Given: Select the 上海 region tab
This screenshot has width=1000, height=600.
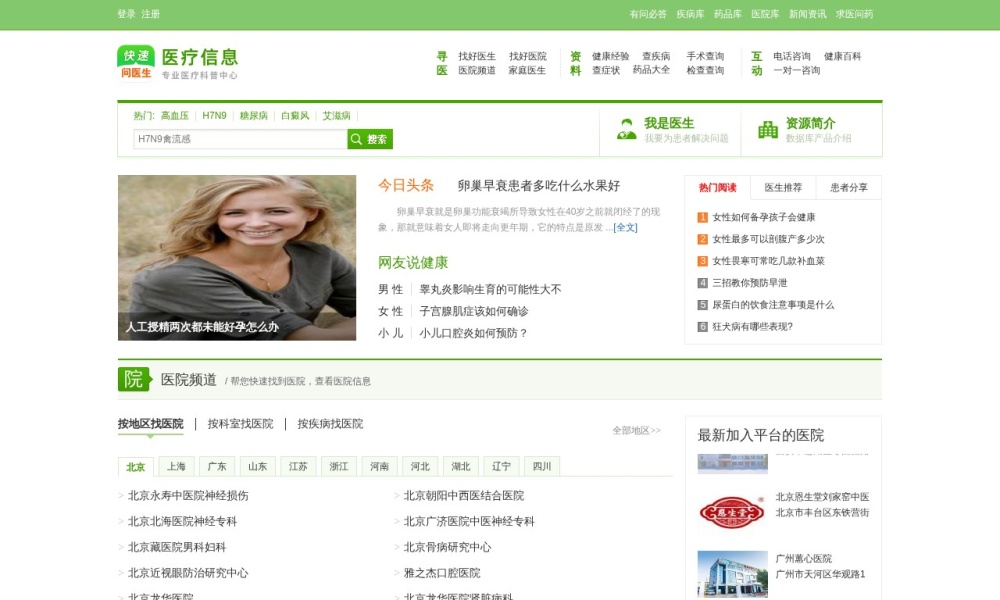Looking at the screenshot, I should (176, 466).
